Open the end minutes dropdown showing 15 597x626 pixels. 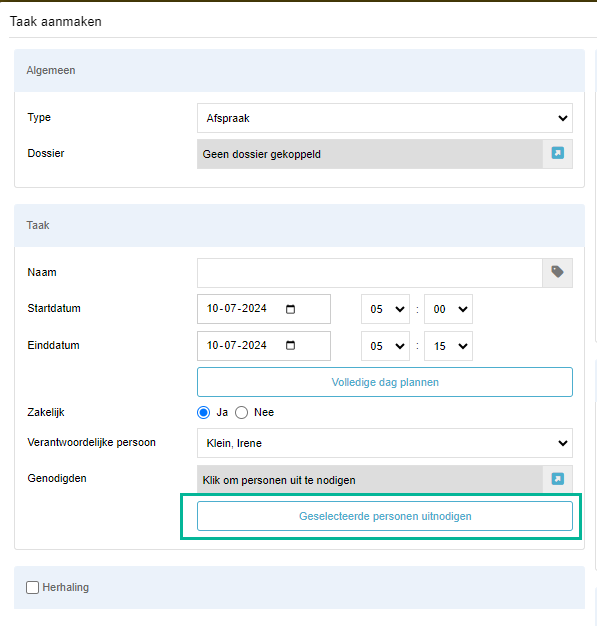[448, 346]
